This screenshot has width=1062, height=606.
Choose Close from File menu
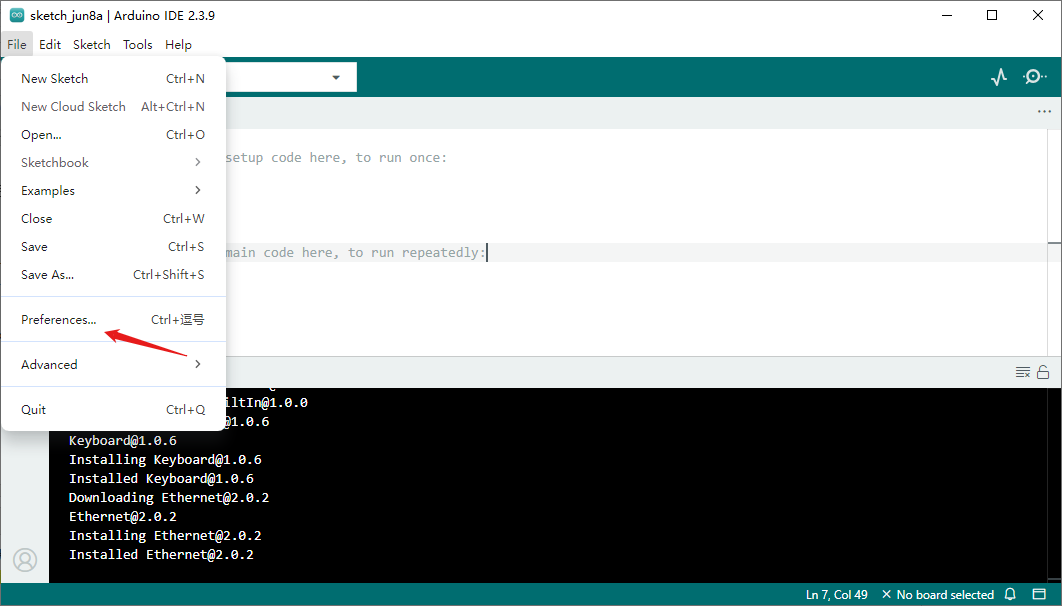click(113, 219)
